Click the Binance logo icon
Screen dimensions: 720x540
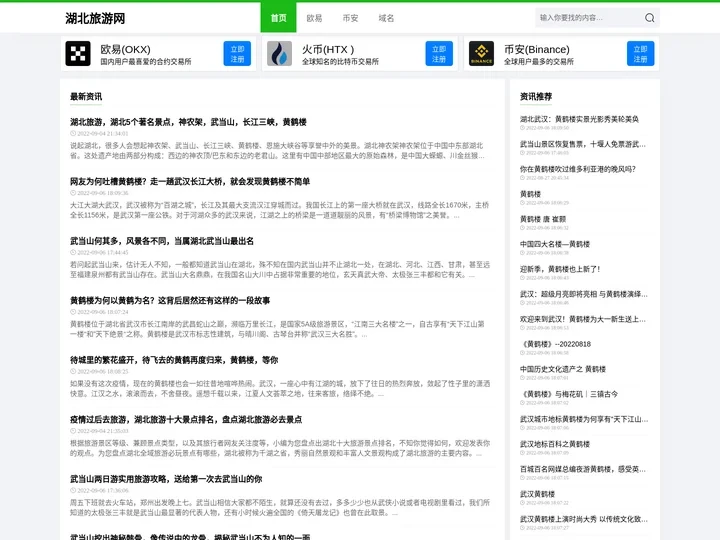[x=481, y=53]
